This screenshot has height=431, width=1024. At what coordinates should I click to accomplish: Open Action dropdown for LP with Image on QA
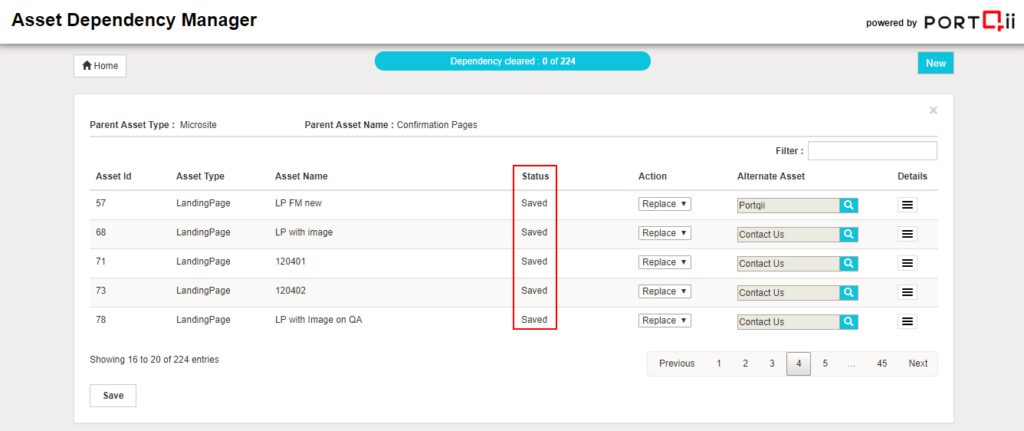[x=664, y=321]
